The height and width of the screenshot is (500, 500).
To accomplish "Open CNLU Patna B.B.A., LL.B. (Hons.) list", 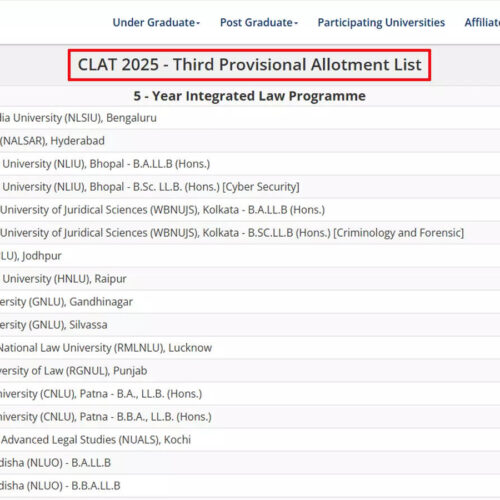I will [106, 417].
